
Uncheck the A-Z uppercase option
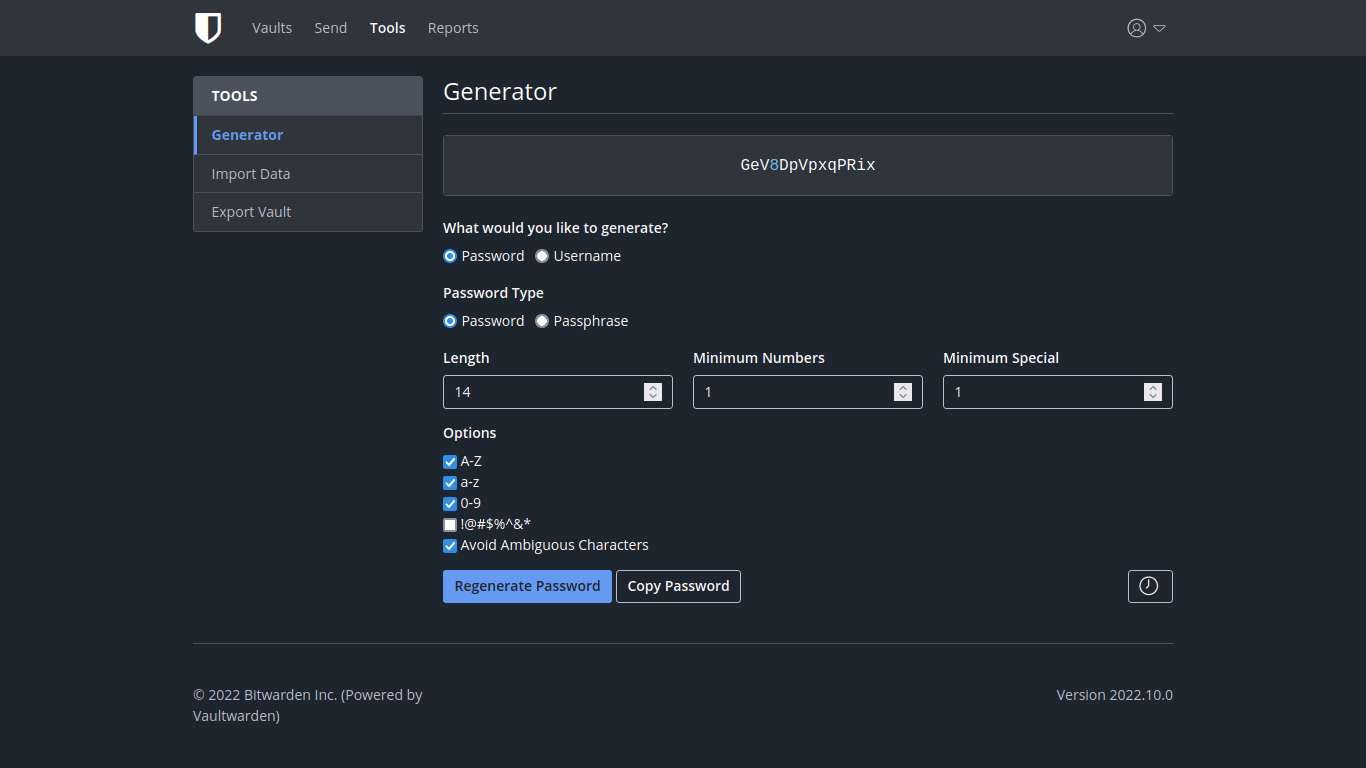click(x=450, y=462)
